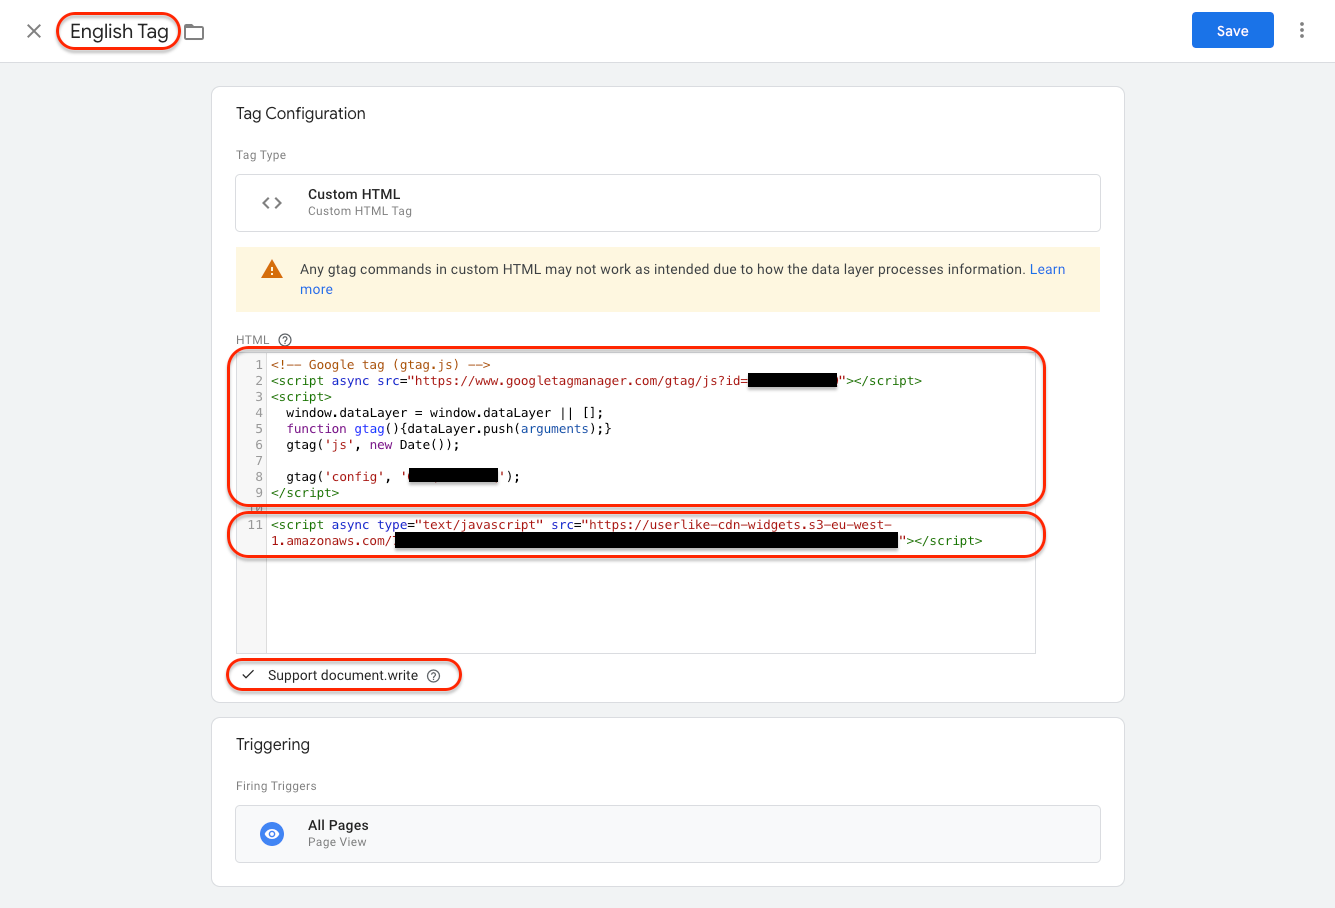1335x908 pixels.
Task: Rename the tag title English Tag
Action: (x=119, y=31)
